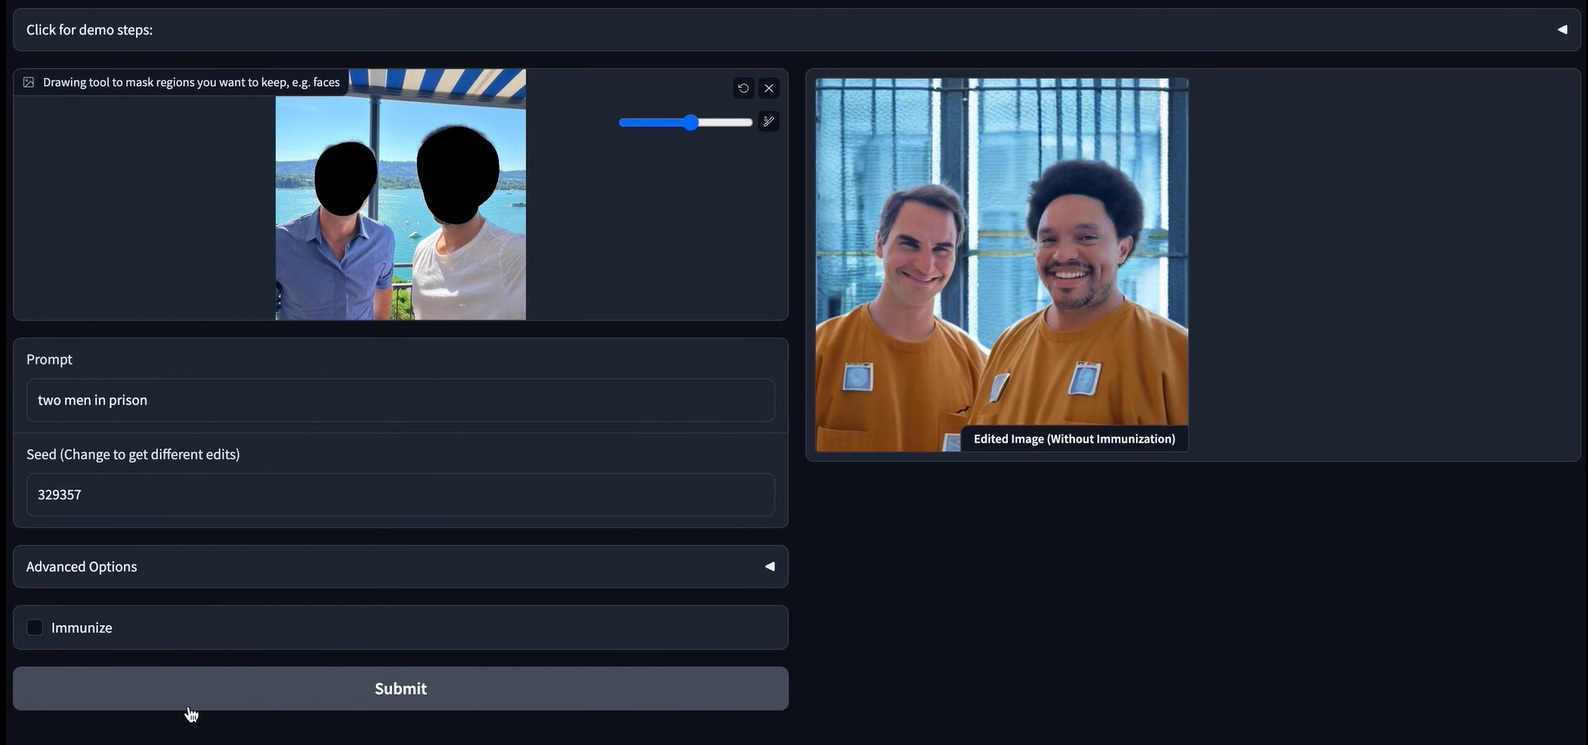The width and height of the screenshot is (1588, 745).
Task: Click the Submit button
Action: [x=400, y=689]
